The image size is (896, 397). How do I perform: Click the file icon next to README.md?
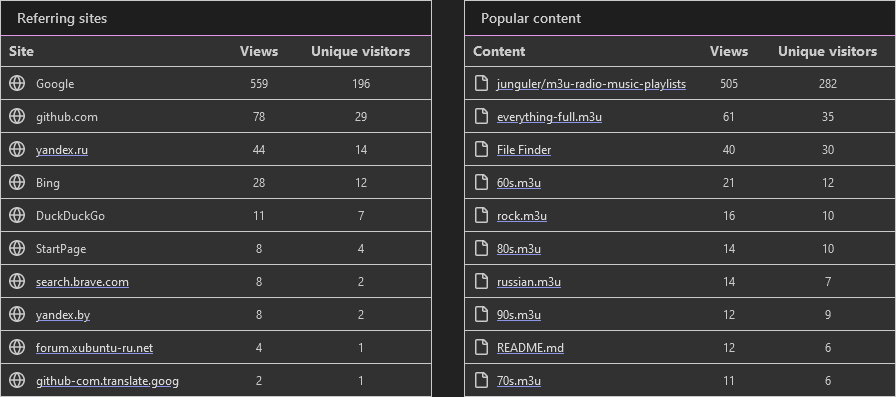click(482, 347)
